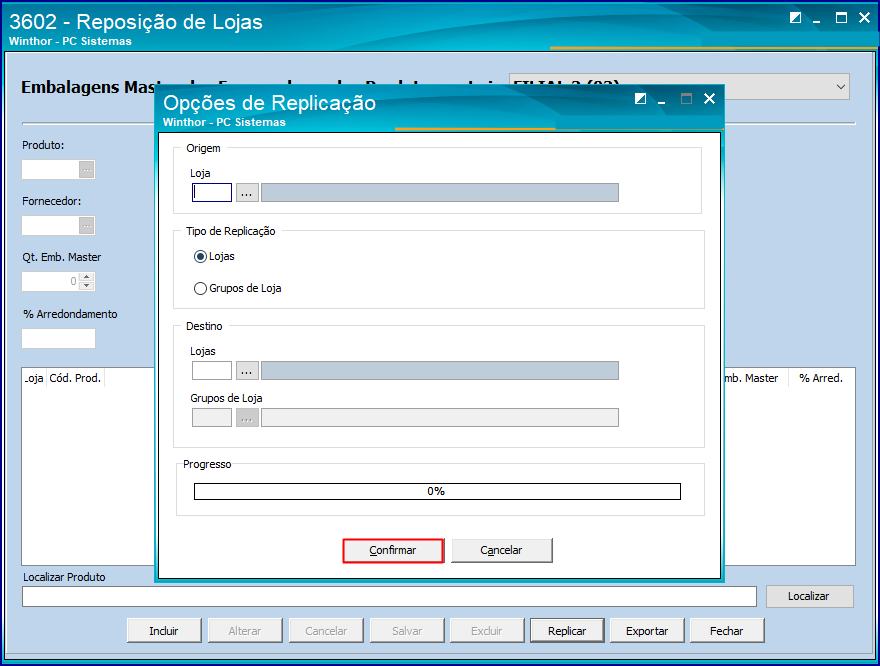Image resolution: width=880 pixels, height=666 pixels.
Task: Click the % Arred. column header
Action: (x=821, y=378)
